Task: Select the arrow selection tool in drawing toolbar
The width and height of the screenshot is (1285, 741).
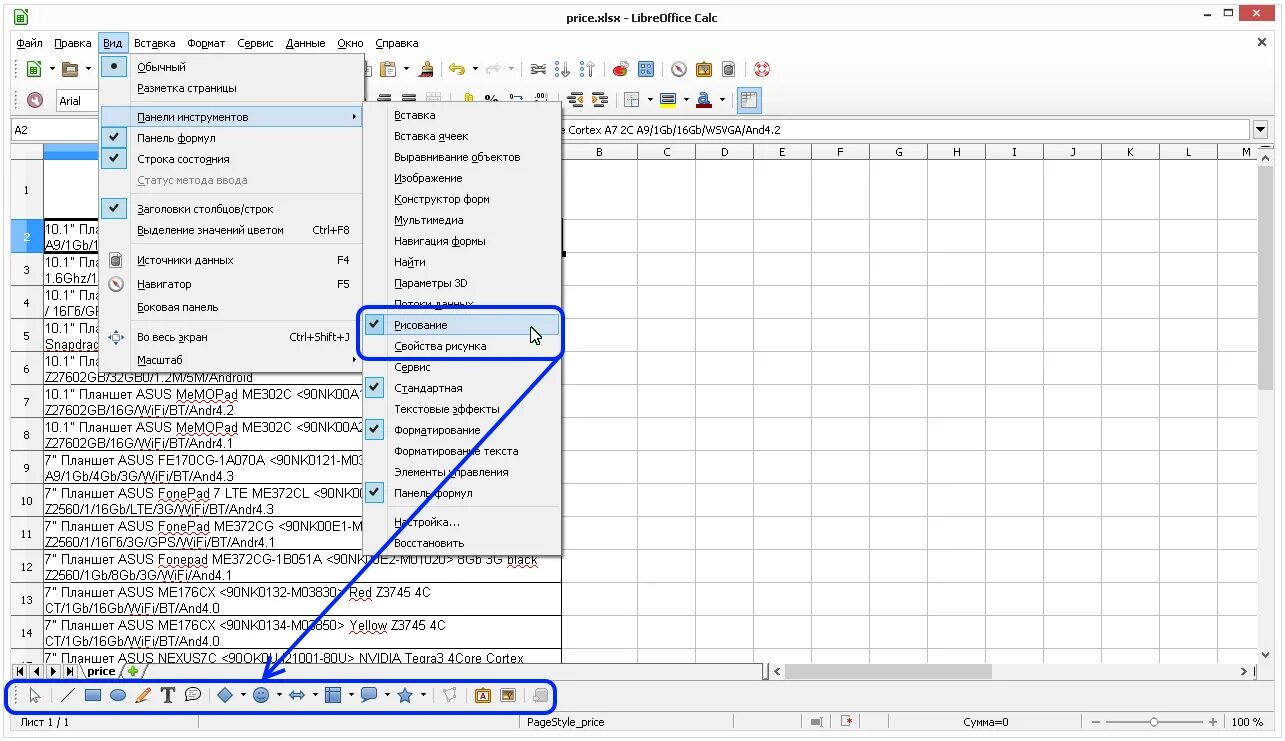Action: 35,695
